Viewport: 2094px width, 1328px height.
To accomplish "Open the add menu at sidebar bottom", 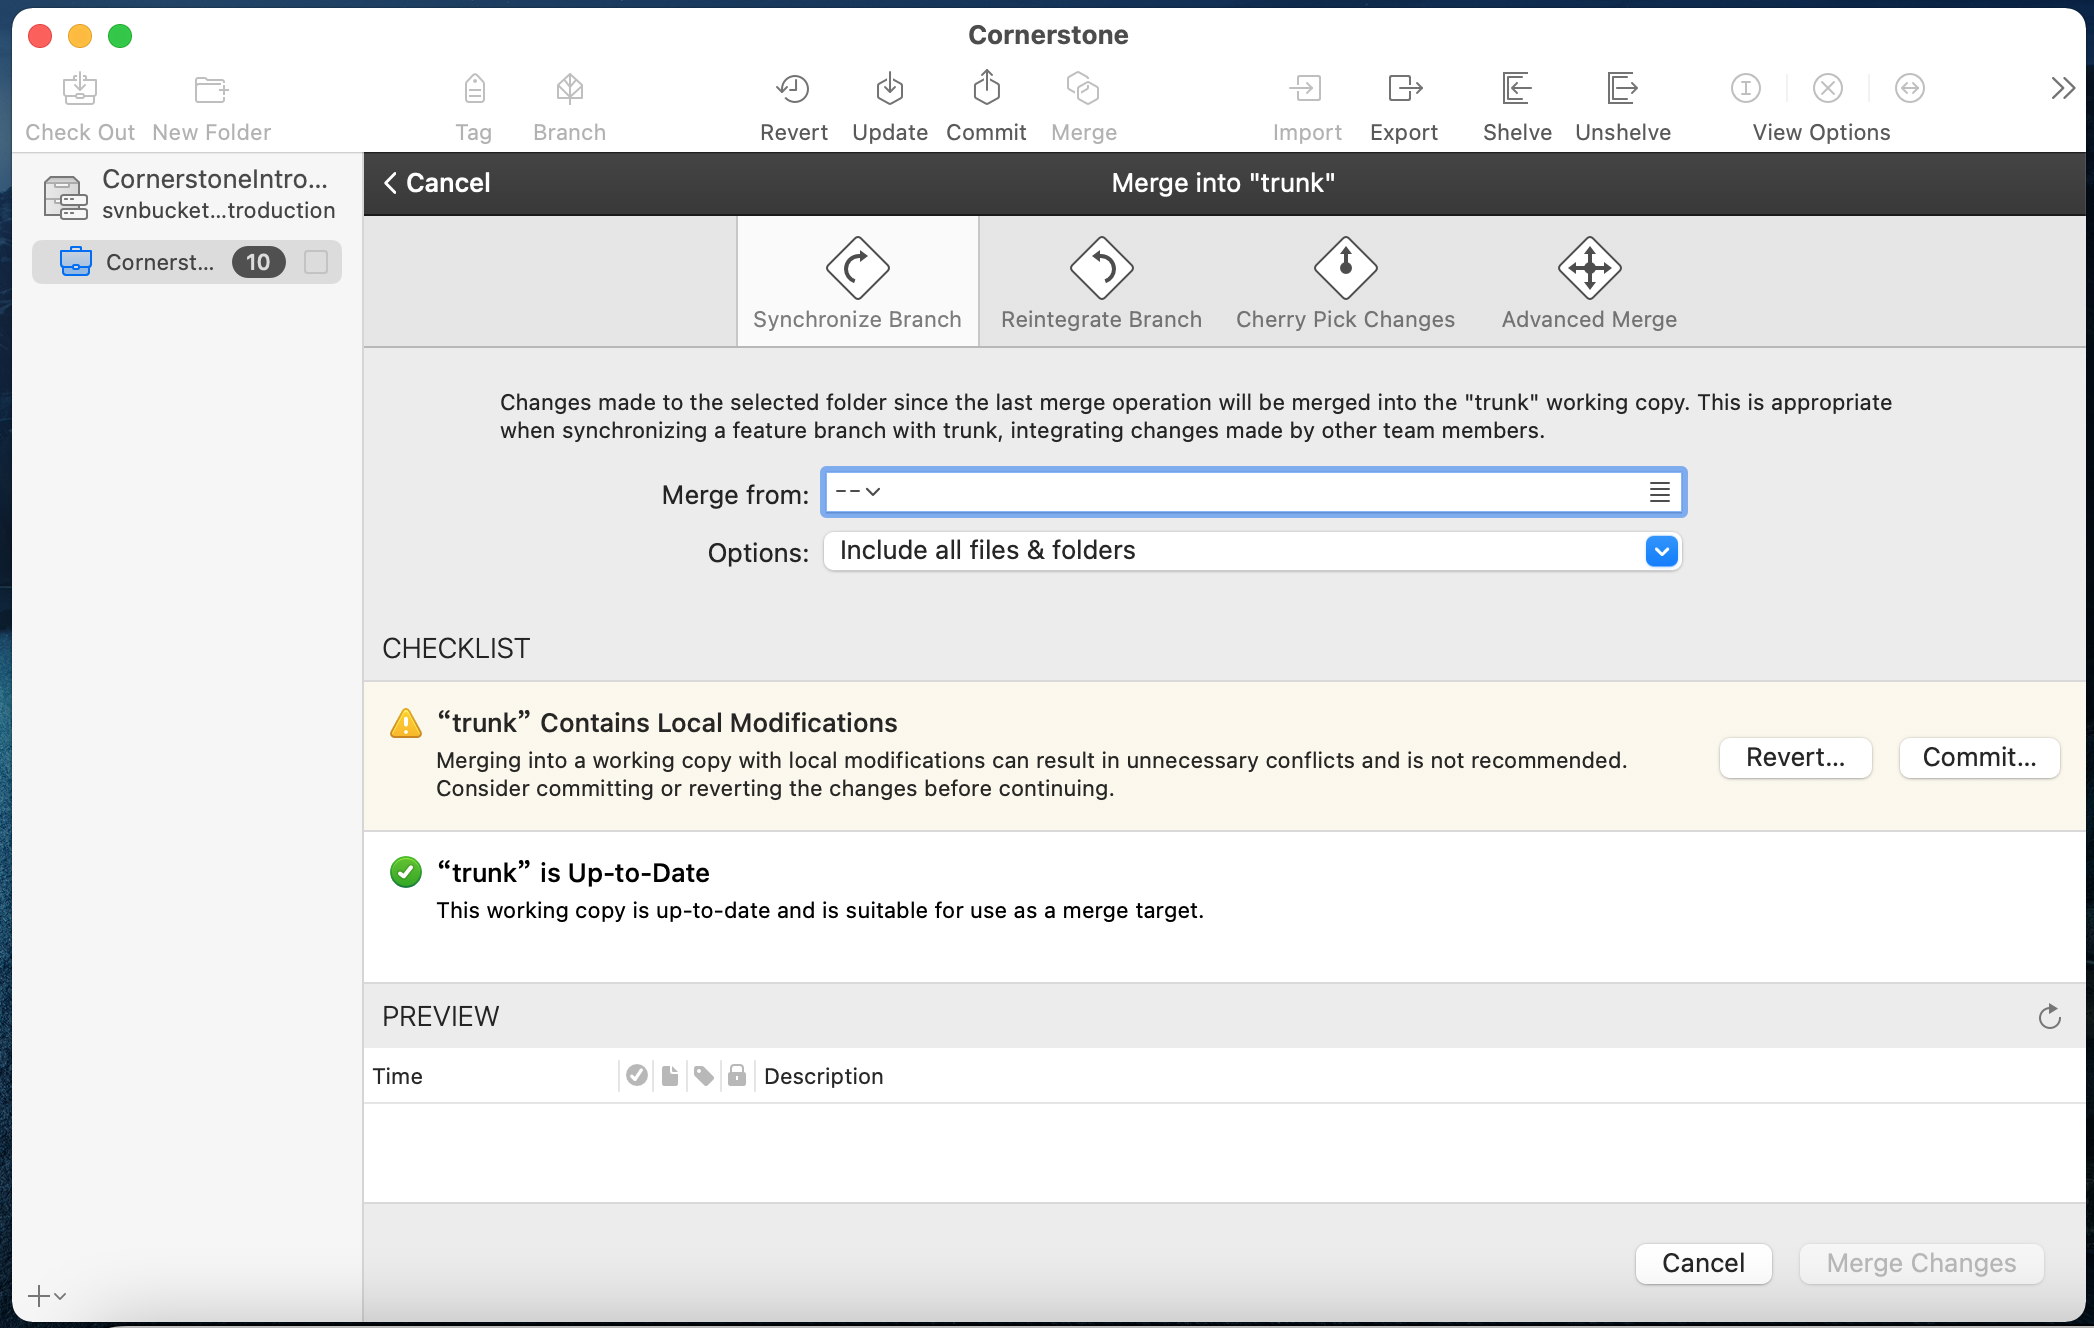I will (x=46, y=1296).
